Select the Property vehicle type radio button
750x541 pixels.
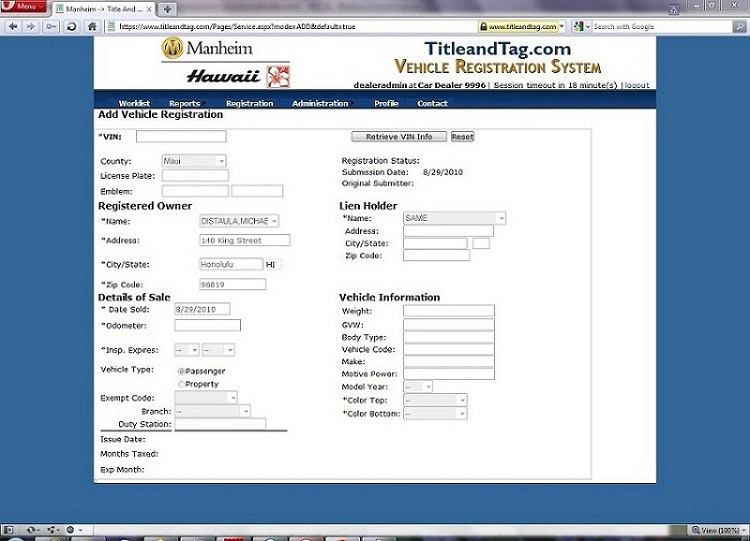point(181,384)
